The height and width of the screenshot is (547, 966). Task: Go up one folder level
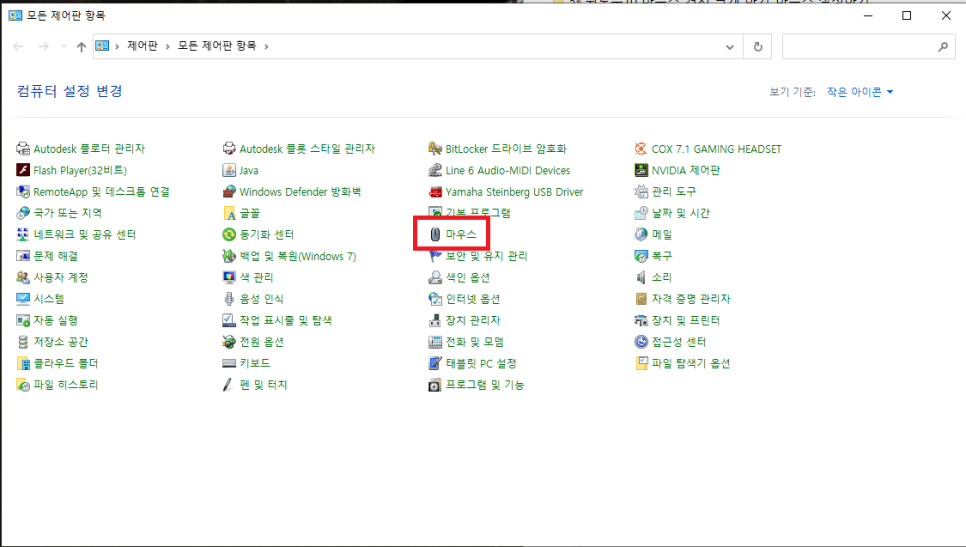[x=81, y=46]
